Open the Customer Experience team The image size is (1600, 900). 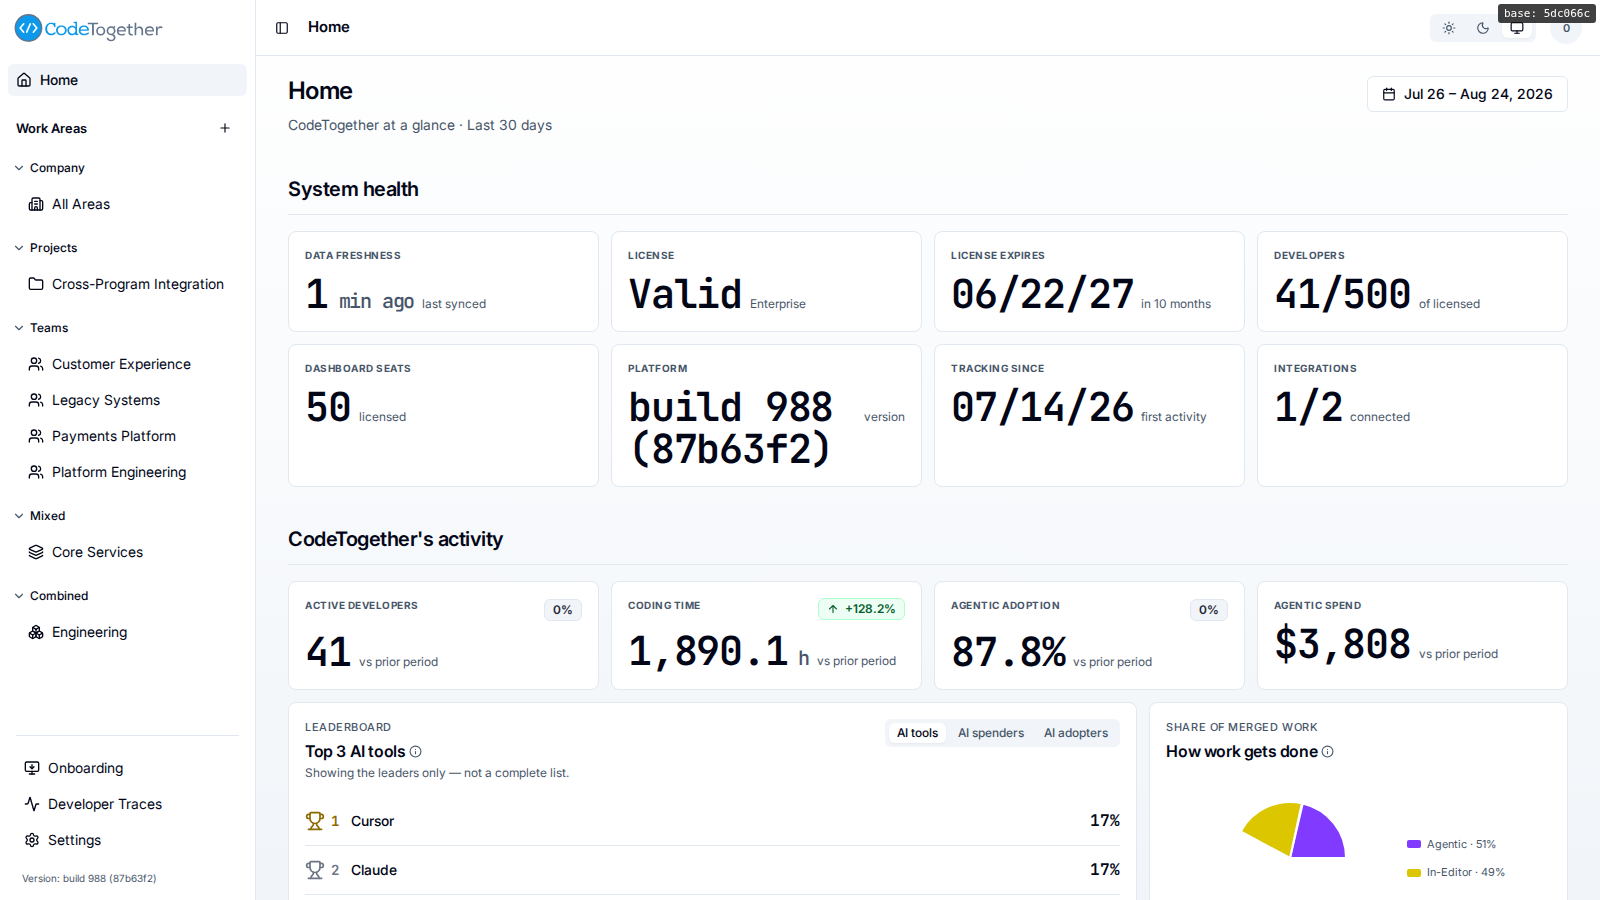pyautogui.click(x=131, y=364)
